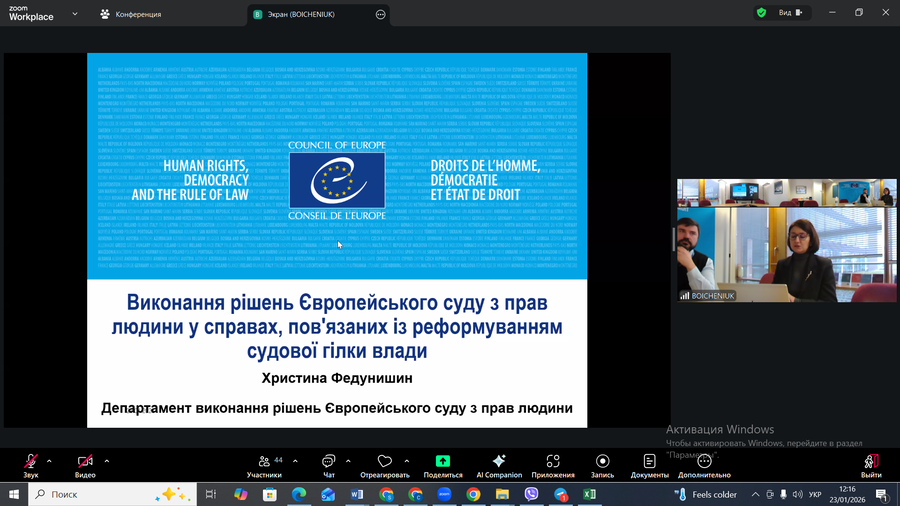Screen dimensions: 900x506
Task: Open reactions with Отреагировать
Action: click(385, 462)
